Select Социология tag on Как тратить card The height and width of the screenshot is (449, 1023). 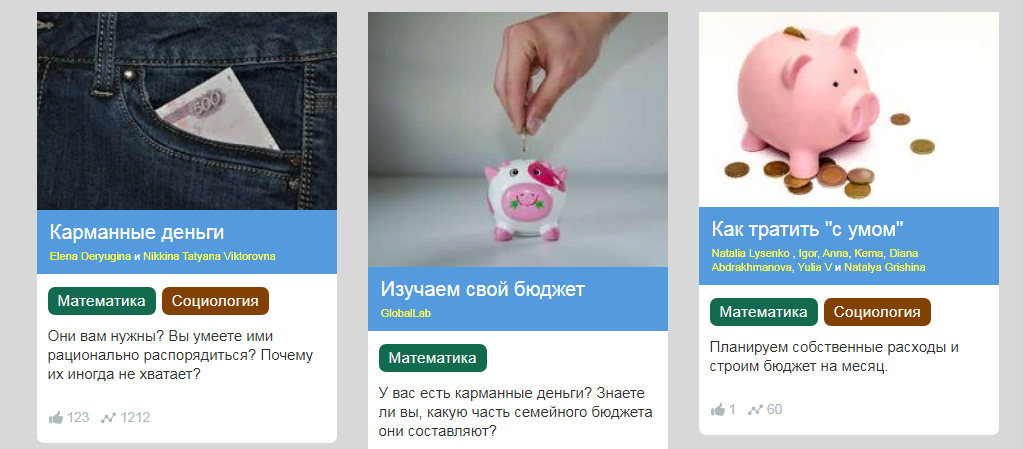point(878,312)
